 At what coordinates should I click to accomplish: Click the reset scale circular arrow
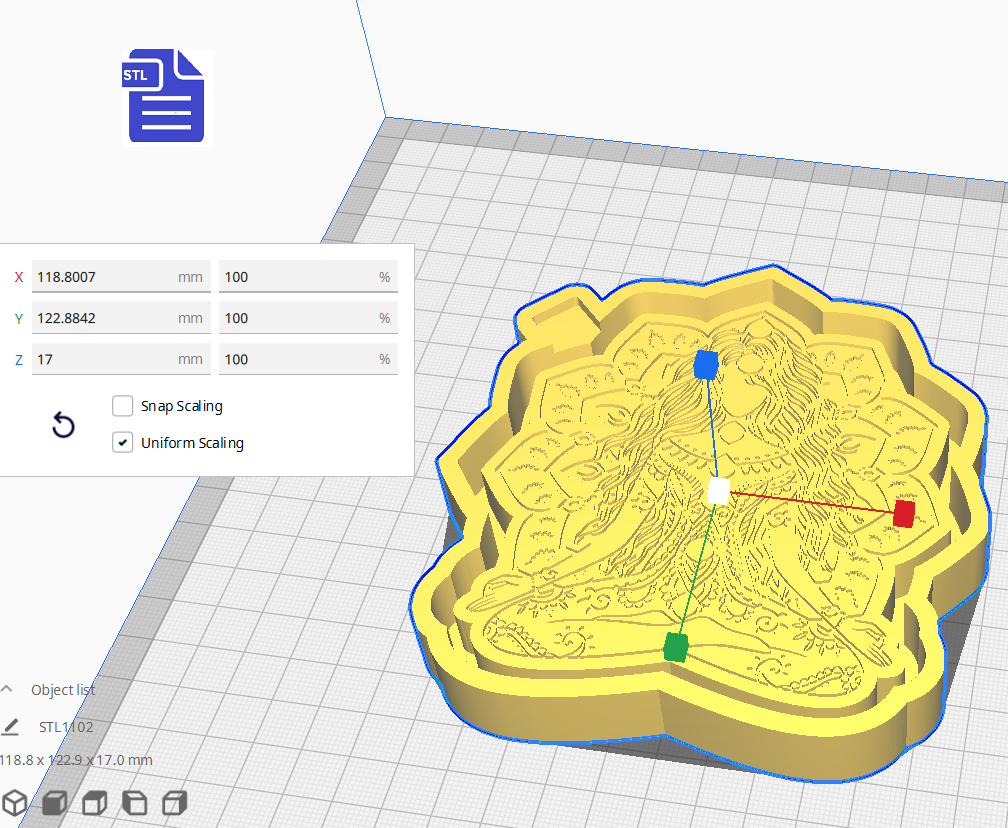(63, 425)
